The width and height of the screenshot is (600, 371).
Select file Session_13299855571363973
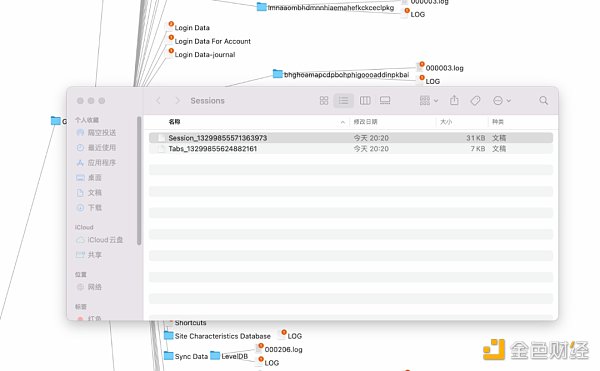(351, 138)
